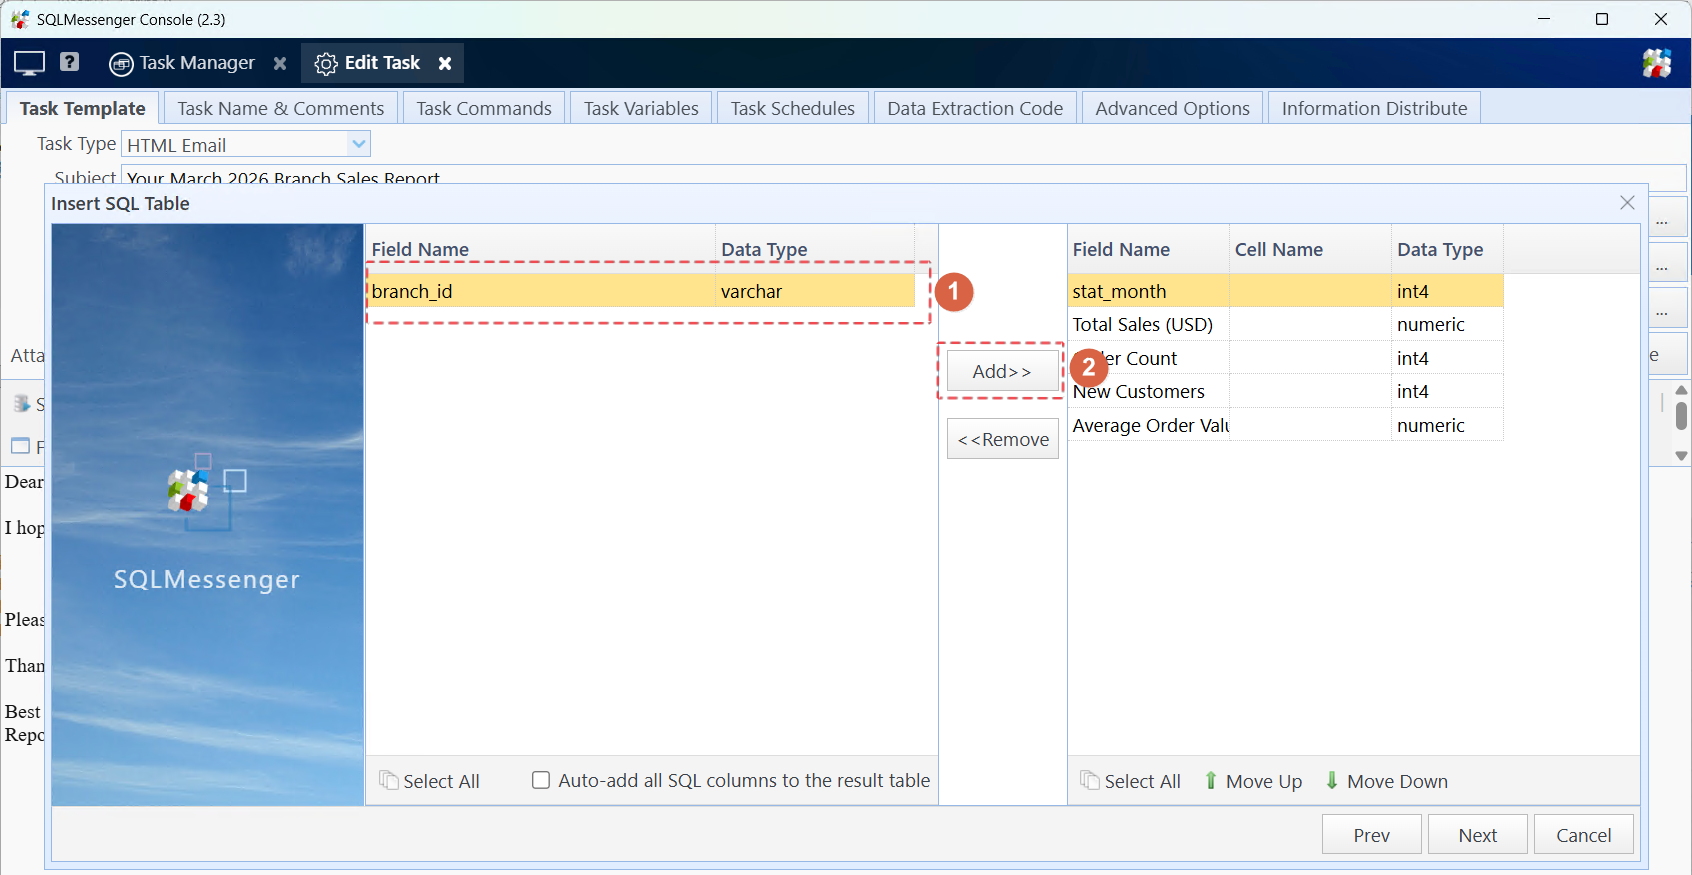Open the Data Extraction Code tab
The image size is (1692, 875).
(x=974, y=108)
